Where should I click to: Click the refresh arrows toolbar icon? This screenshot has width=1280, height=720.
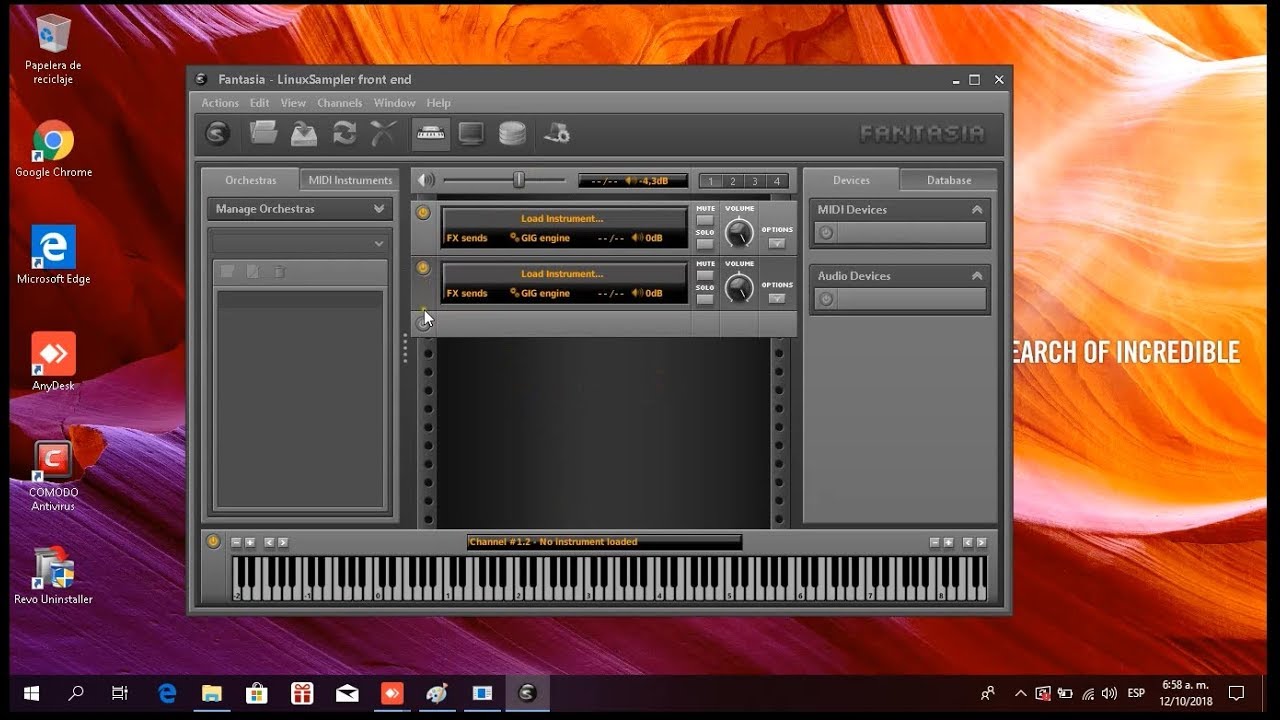[344, 133]
